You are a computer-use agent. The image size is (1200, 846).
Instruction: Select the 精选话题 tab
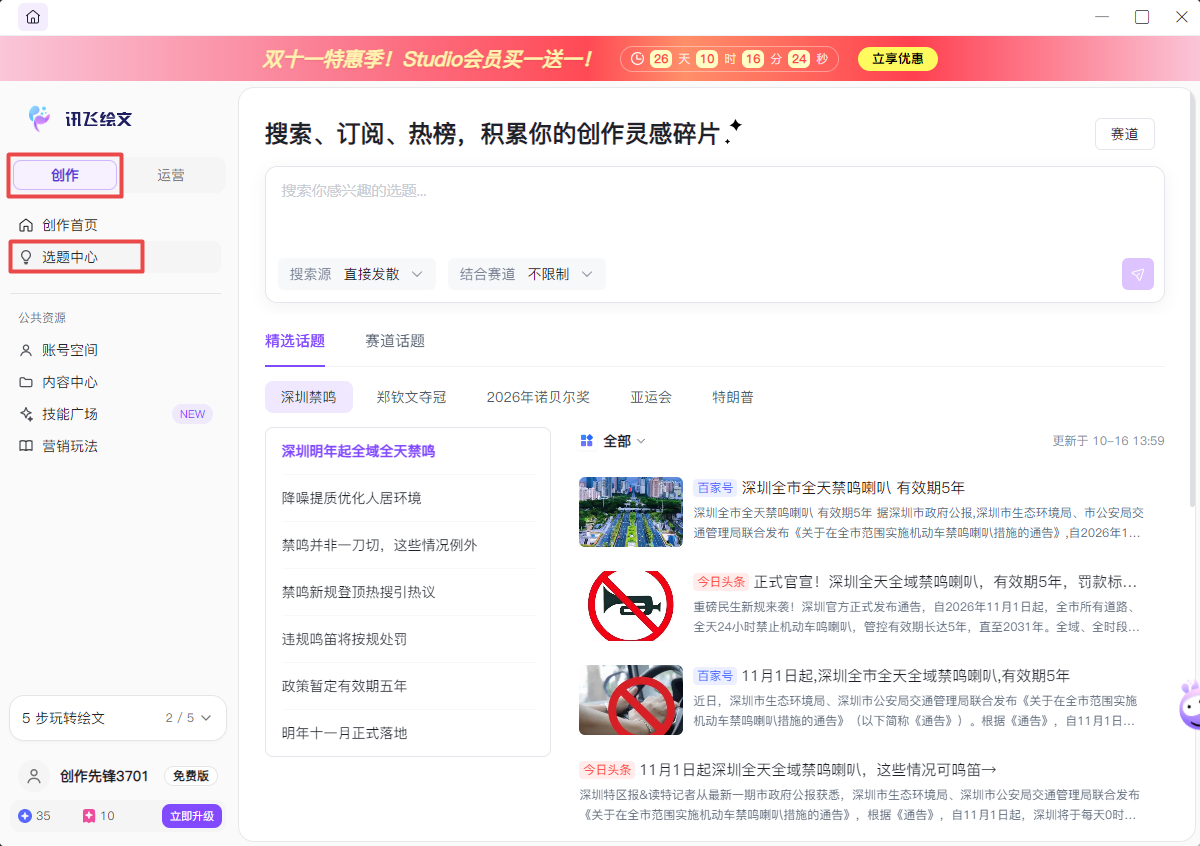click(295, 341)
